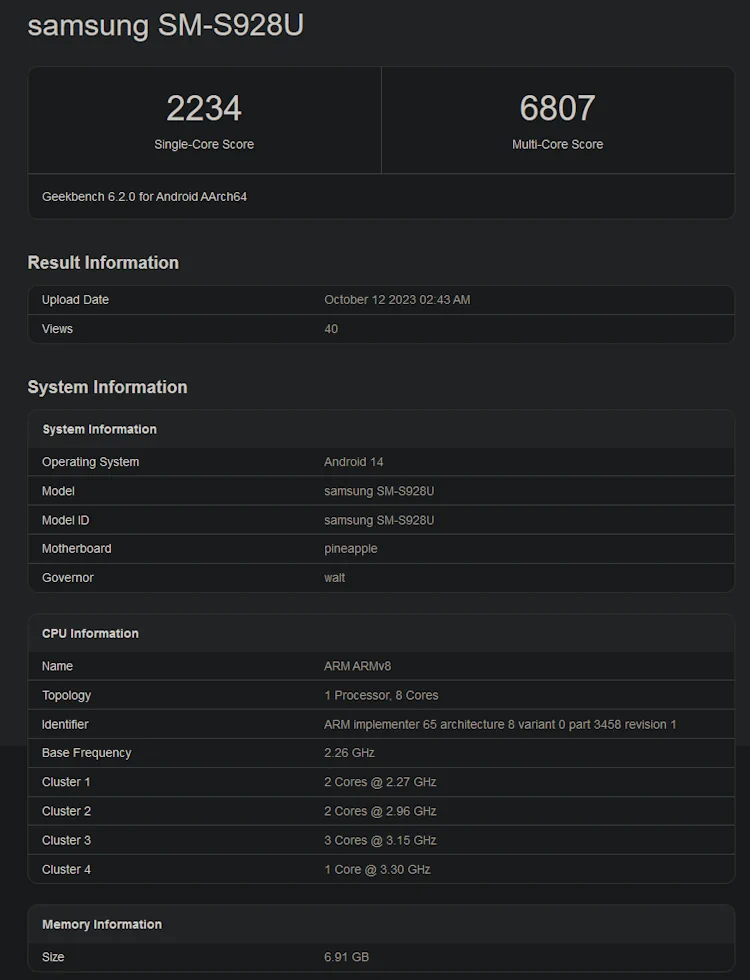This screenshot has width=750, height=980.
Task: Click the Cluster 1 row label
Action: click(x=66, y=782)
